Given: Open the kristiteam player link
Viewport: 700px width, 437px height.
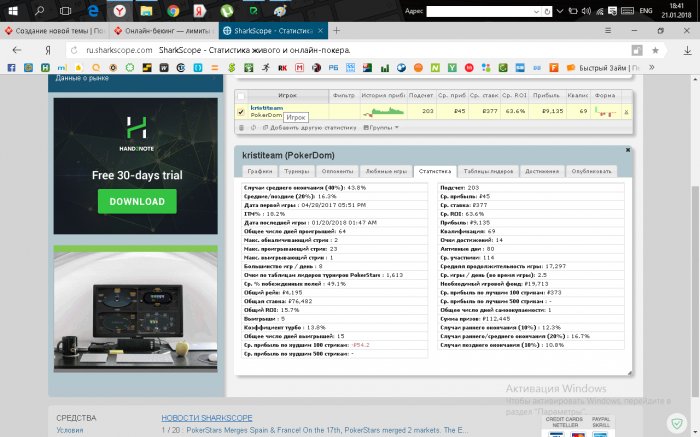Looking at the screenshot, I should click(x=267, y=108).
